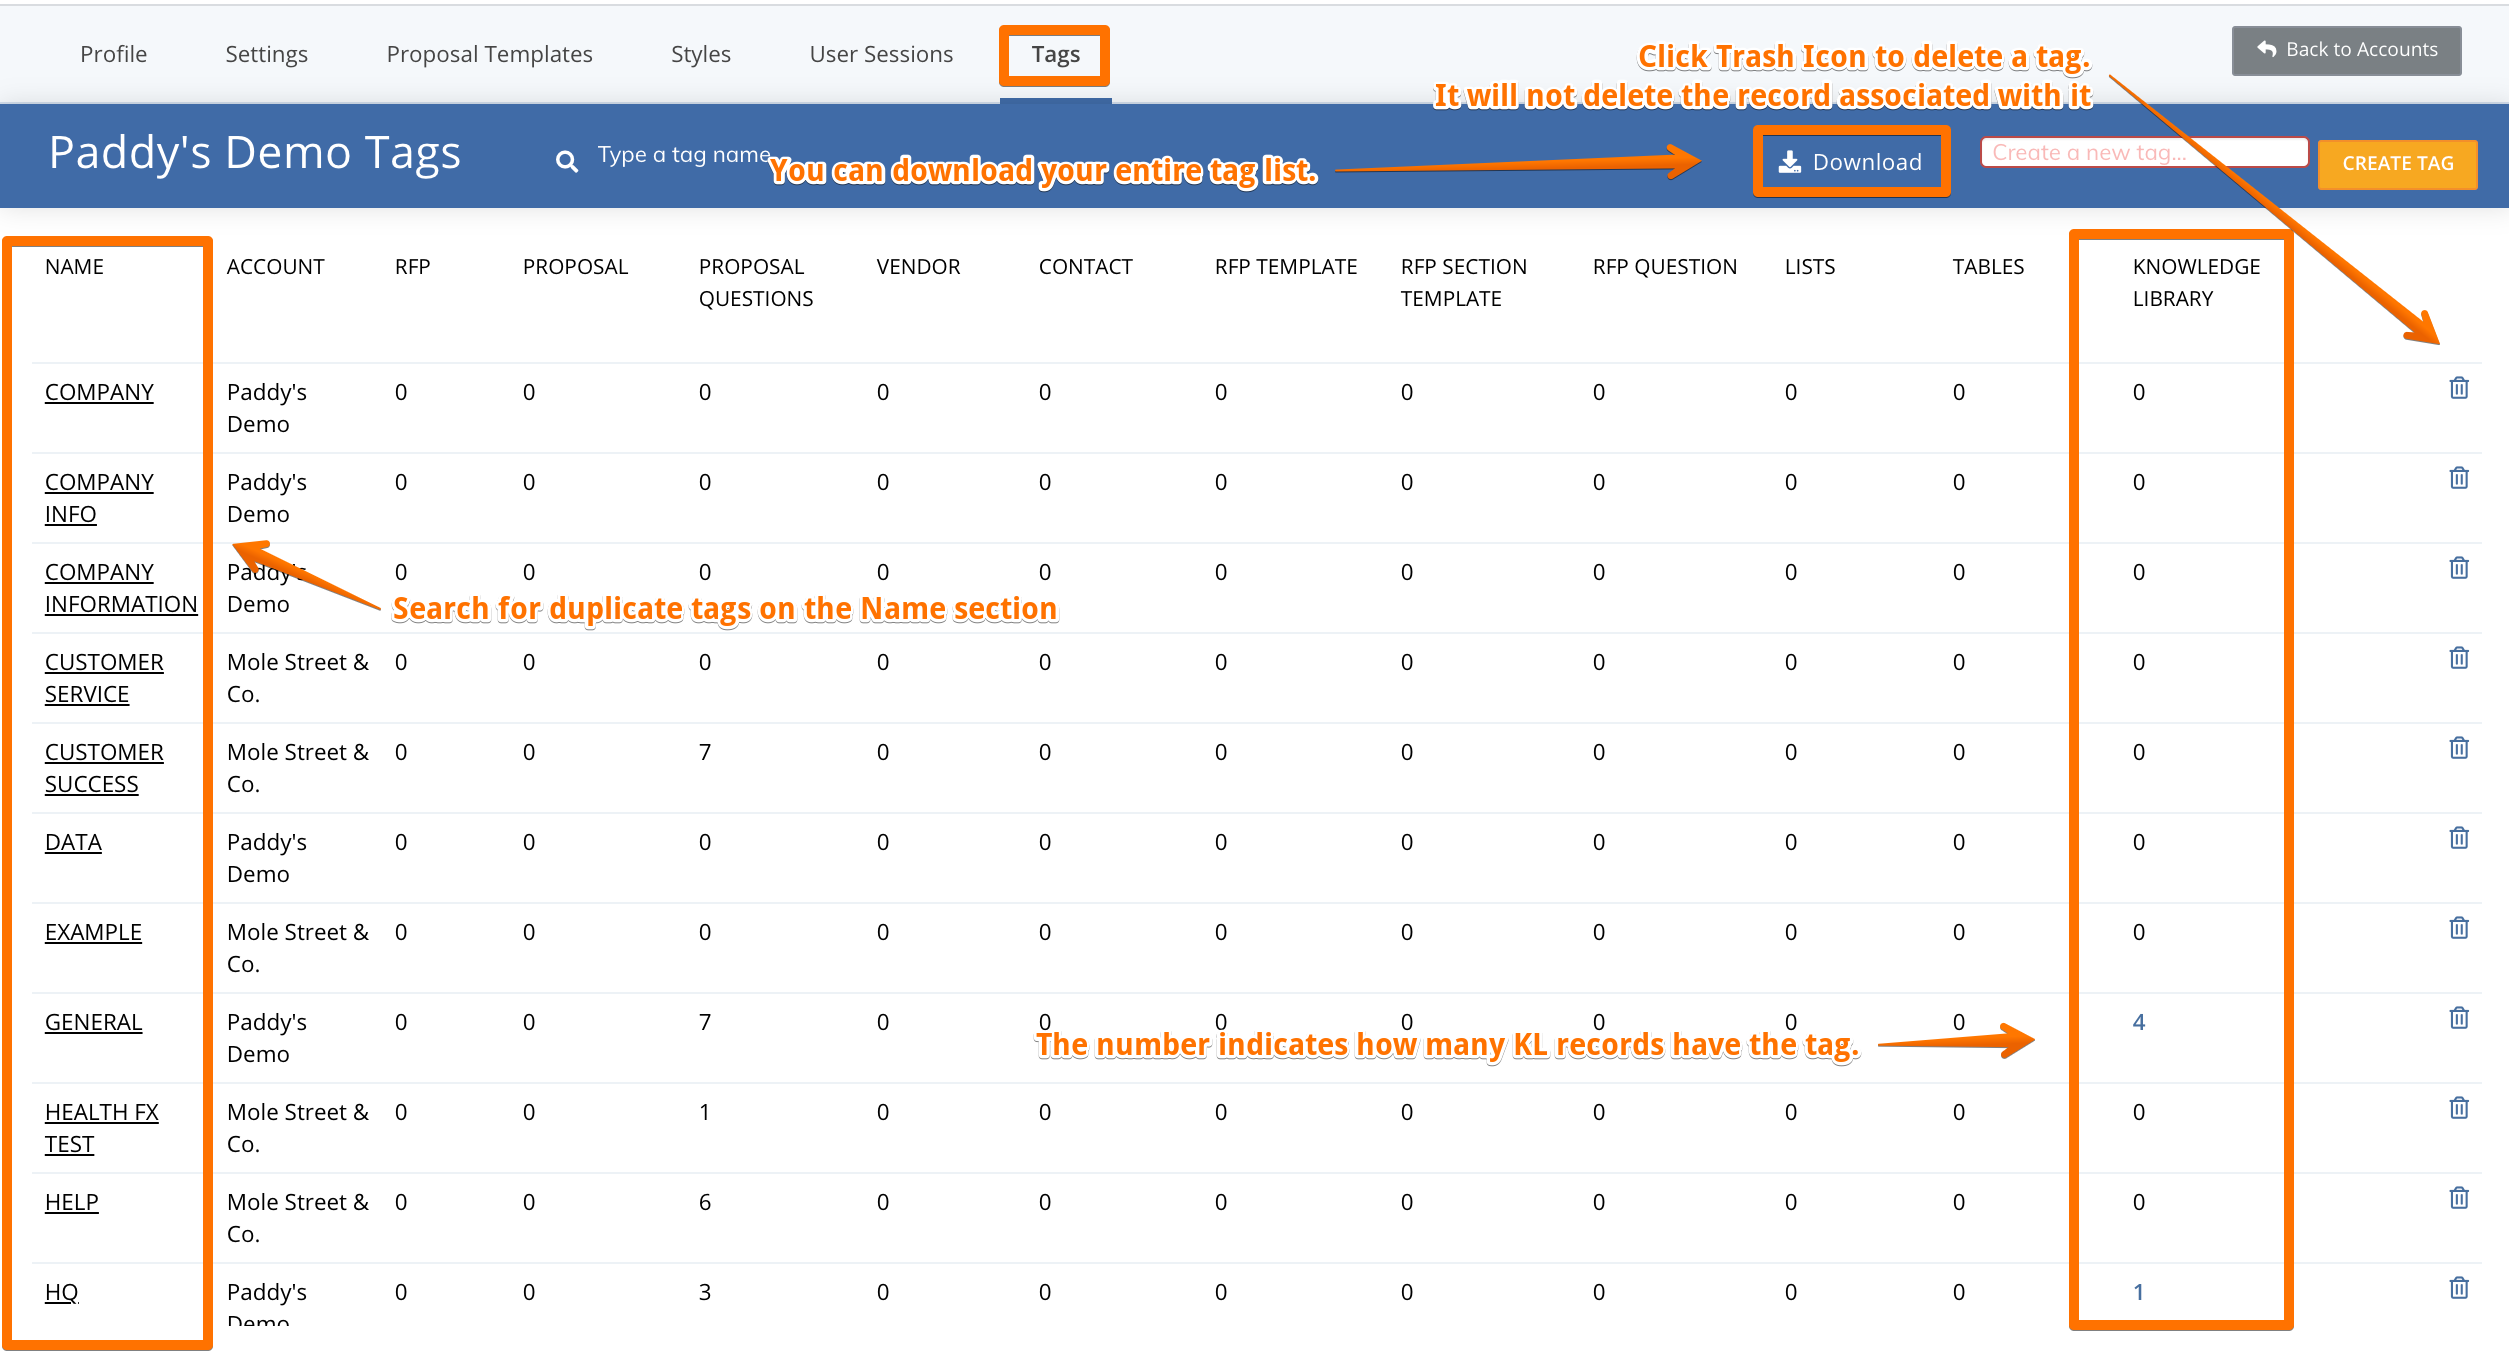Open the COMPANY INFO tag link
This screenshot has width=2509, height=1362.
tap(99, 498)
